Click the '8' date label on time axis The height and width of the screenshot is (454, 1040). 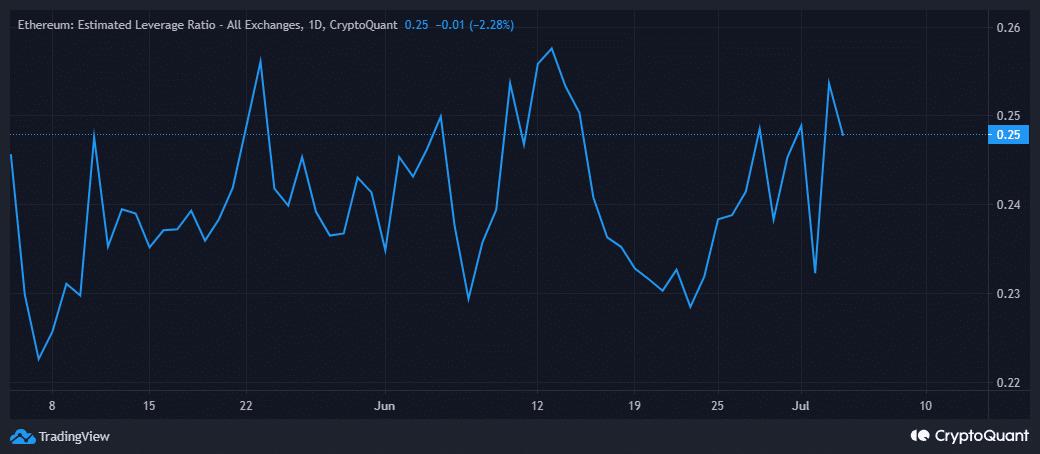[x=52, y=406]
